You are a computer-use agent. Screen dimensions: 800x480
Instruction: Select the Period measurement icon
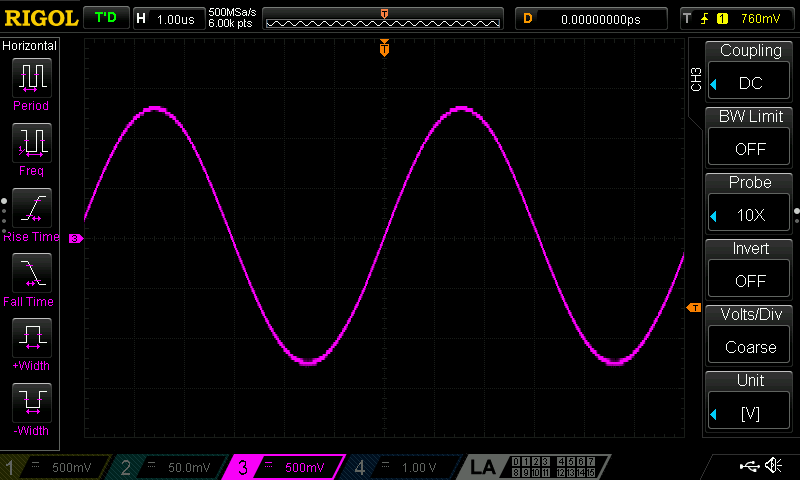point(32,78)
